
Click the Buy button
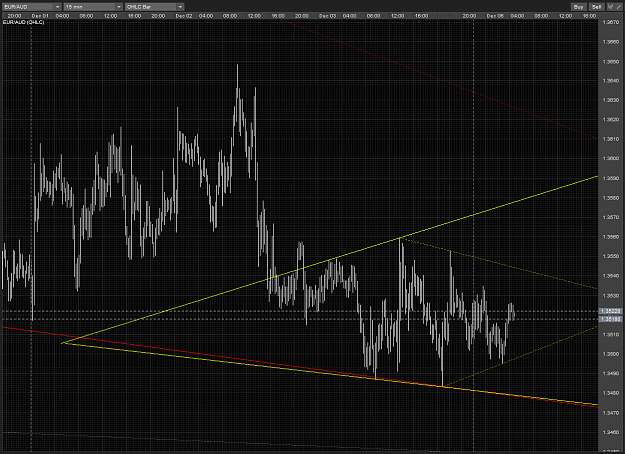click(578, 7)
